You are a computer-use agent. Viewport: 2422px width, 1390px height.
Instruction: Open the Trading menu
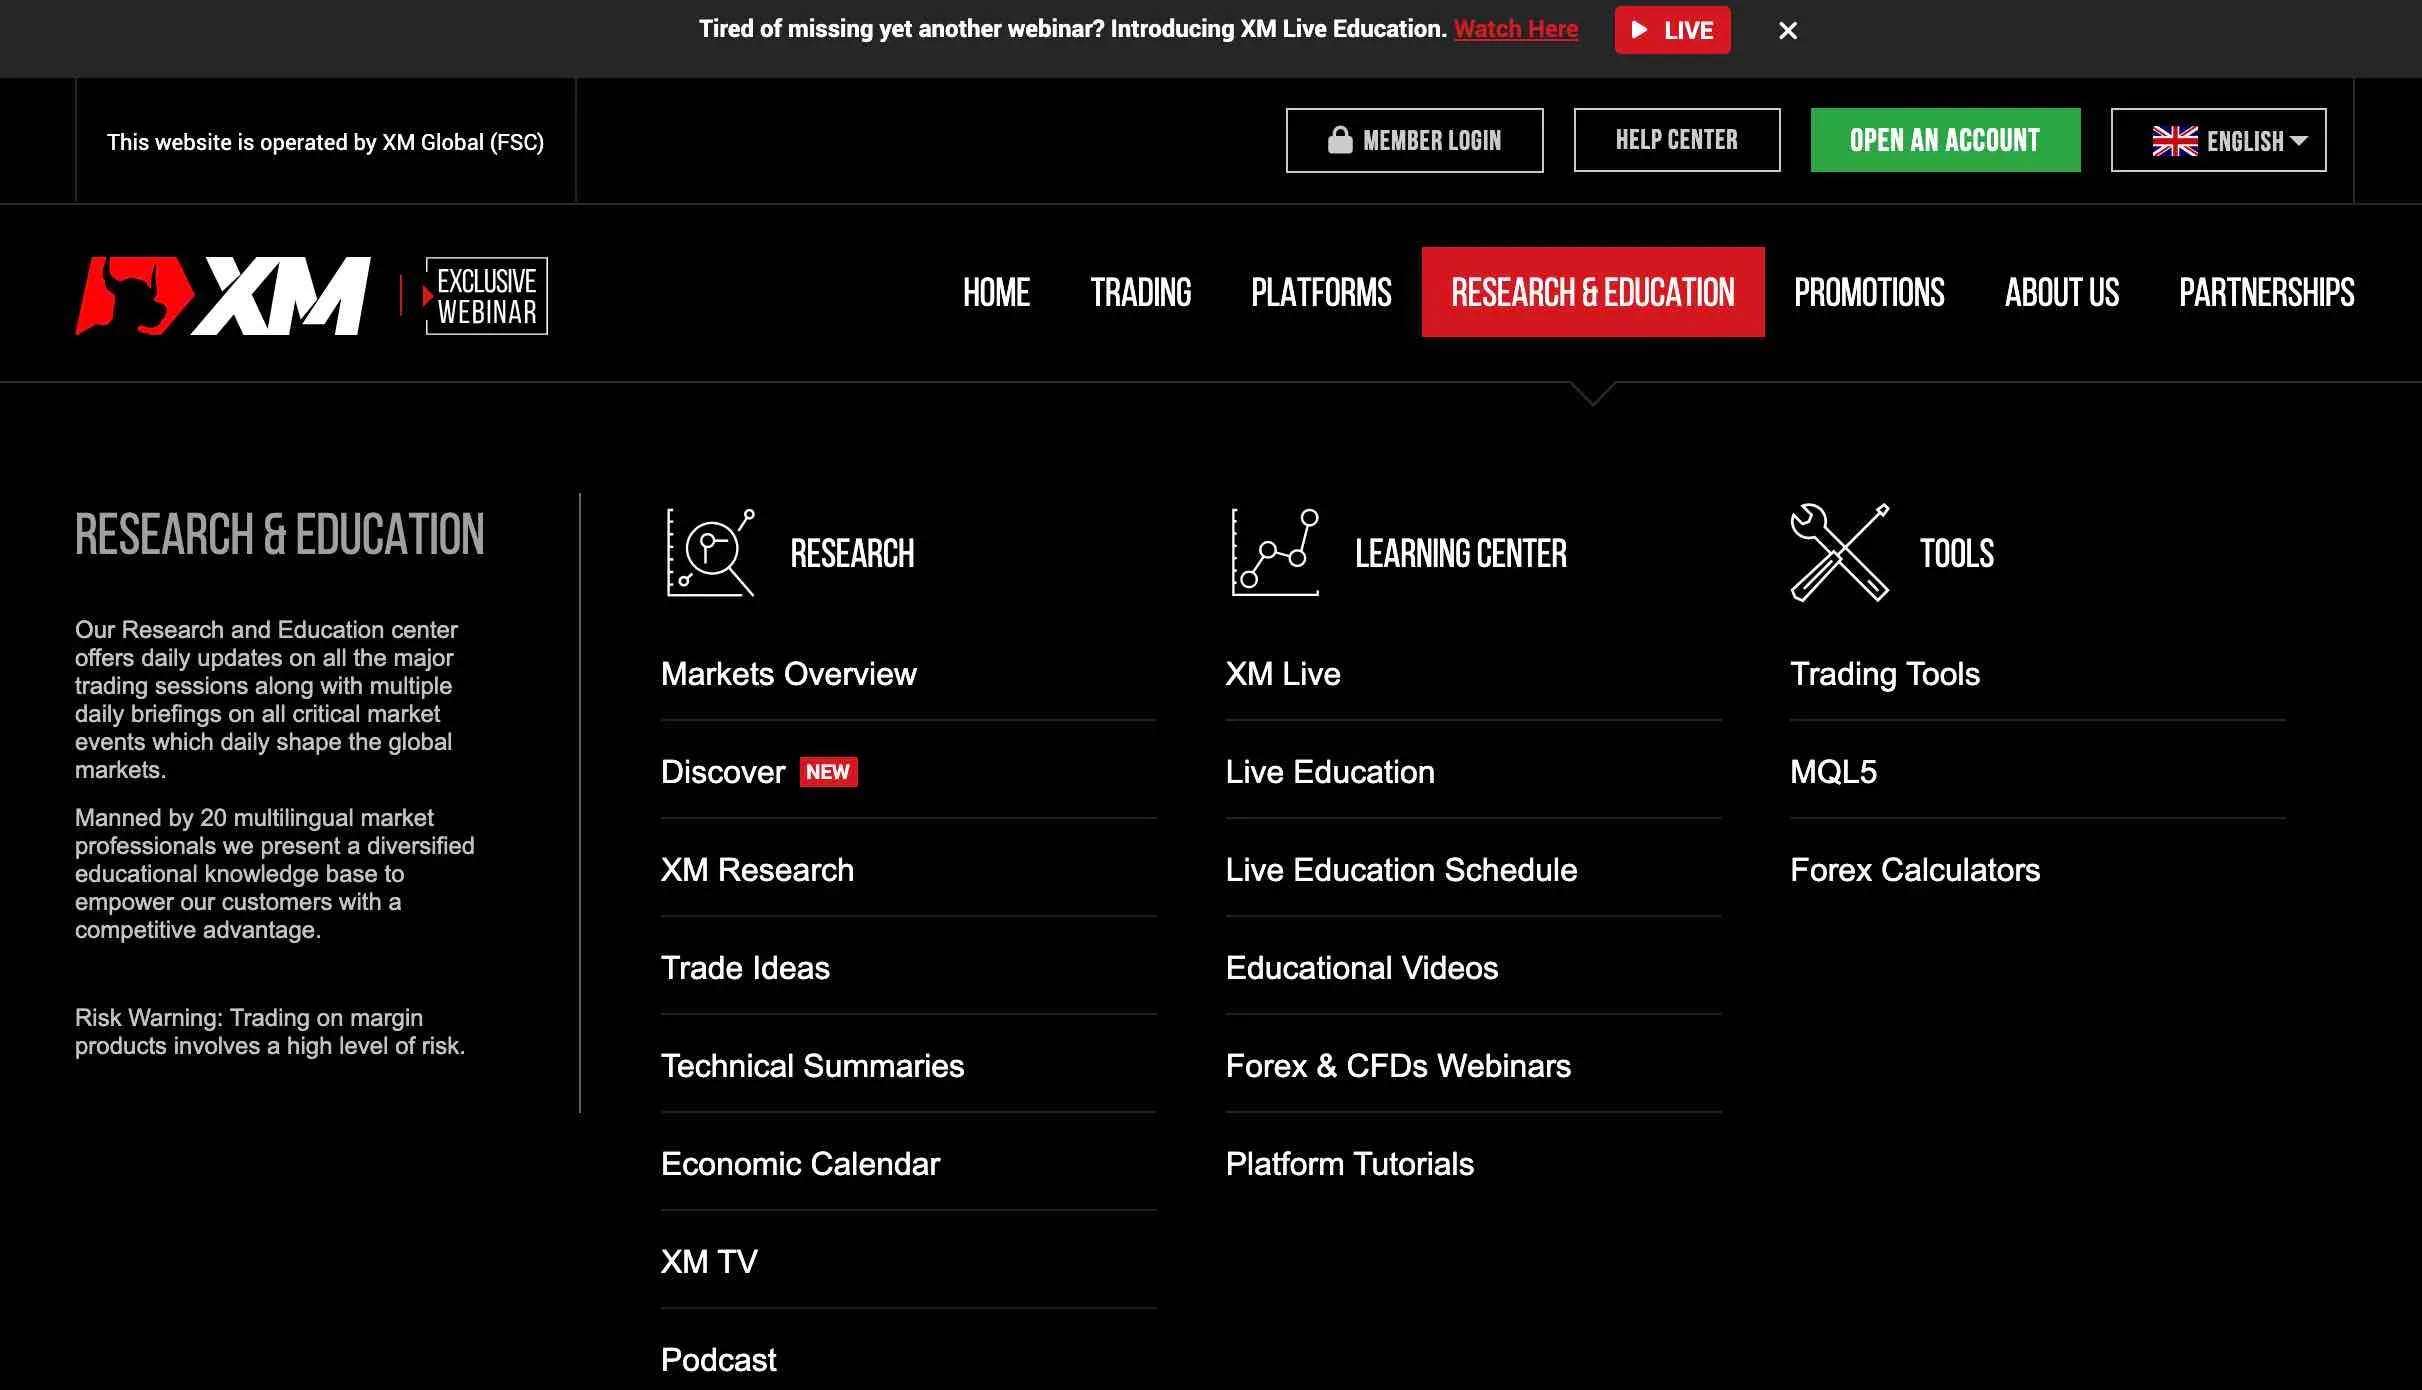point(1141,292)
